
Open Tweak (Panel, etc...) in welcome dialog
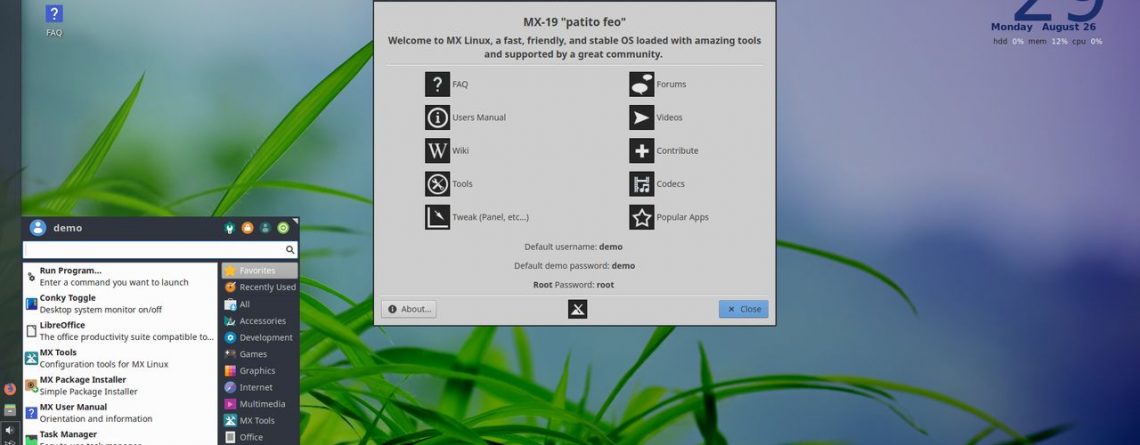coord(437,217)
